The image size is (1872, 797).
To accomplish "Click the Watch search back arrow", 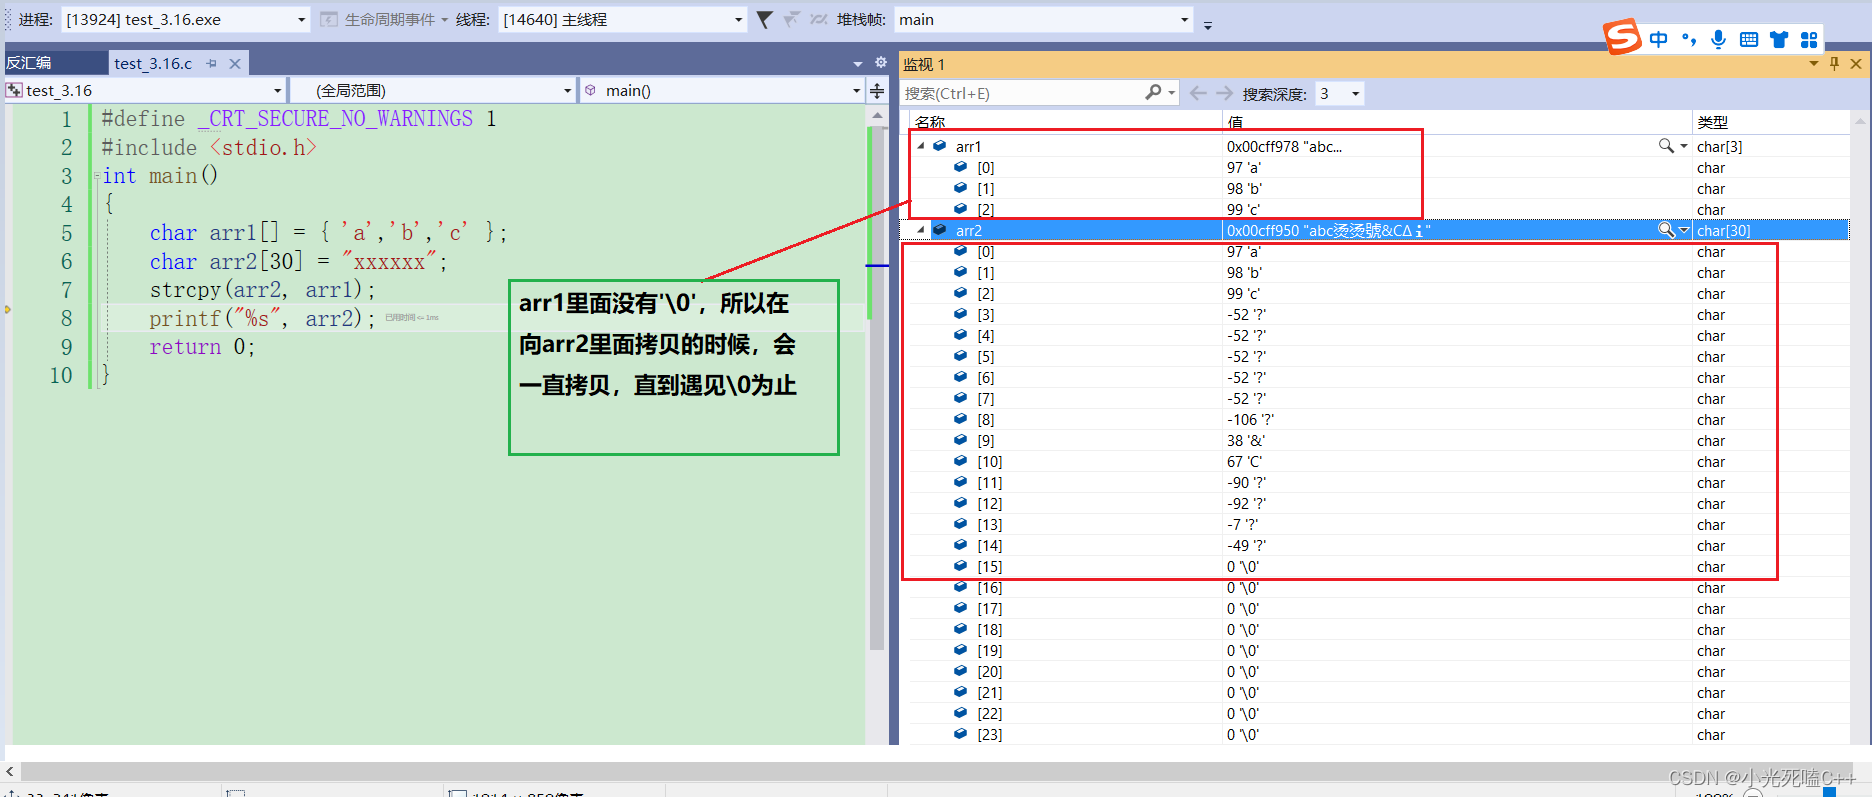I will click(x=1198, y=93).
